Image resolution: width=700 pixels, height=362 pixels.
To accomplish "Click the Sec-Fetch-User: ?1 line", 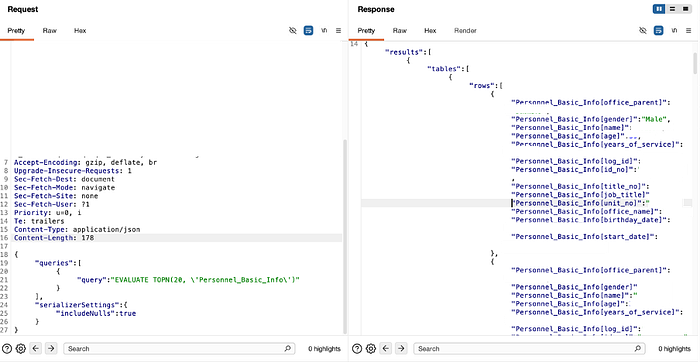I will pyautogui.click(x=52, y=204).
